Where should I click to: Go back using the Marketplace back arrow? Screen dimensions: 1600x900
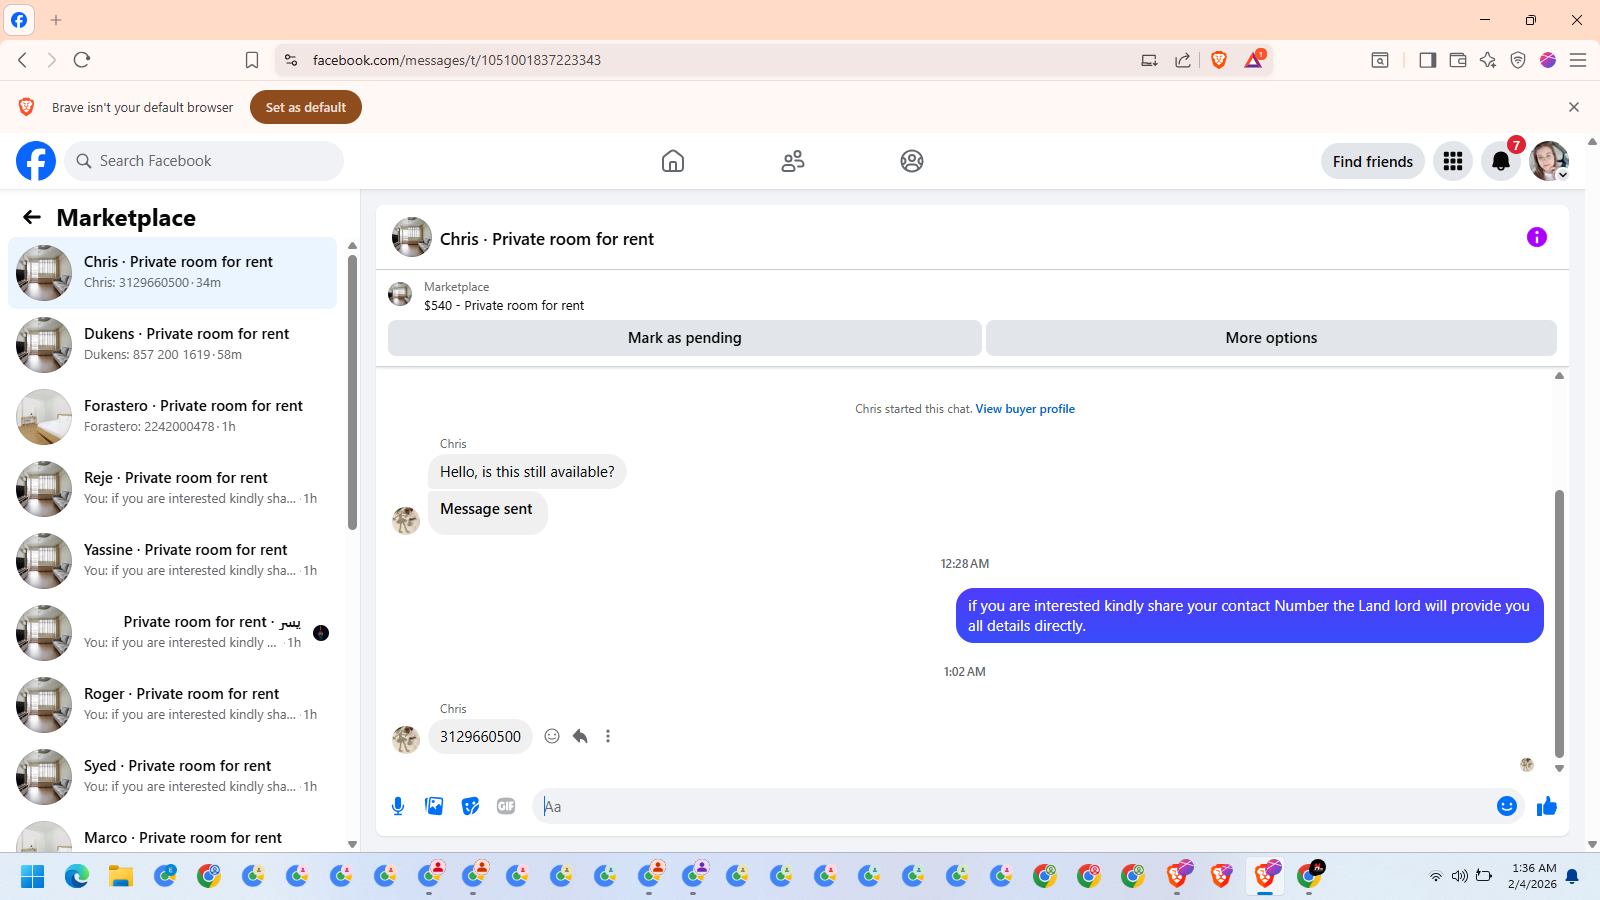pos(32,217)
